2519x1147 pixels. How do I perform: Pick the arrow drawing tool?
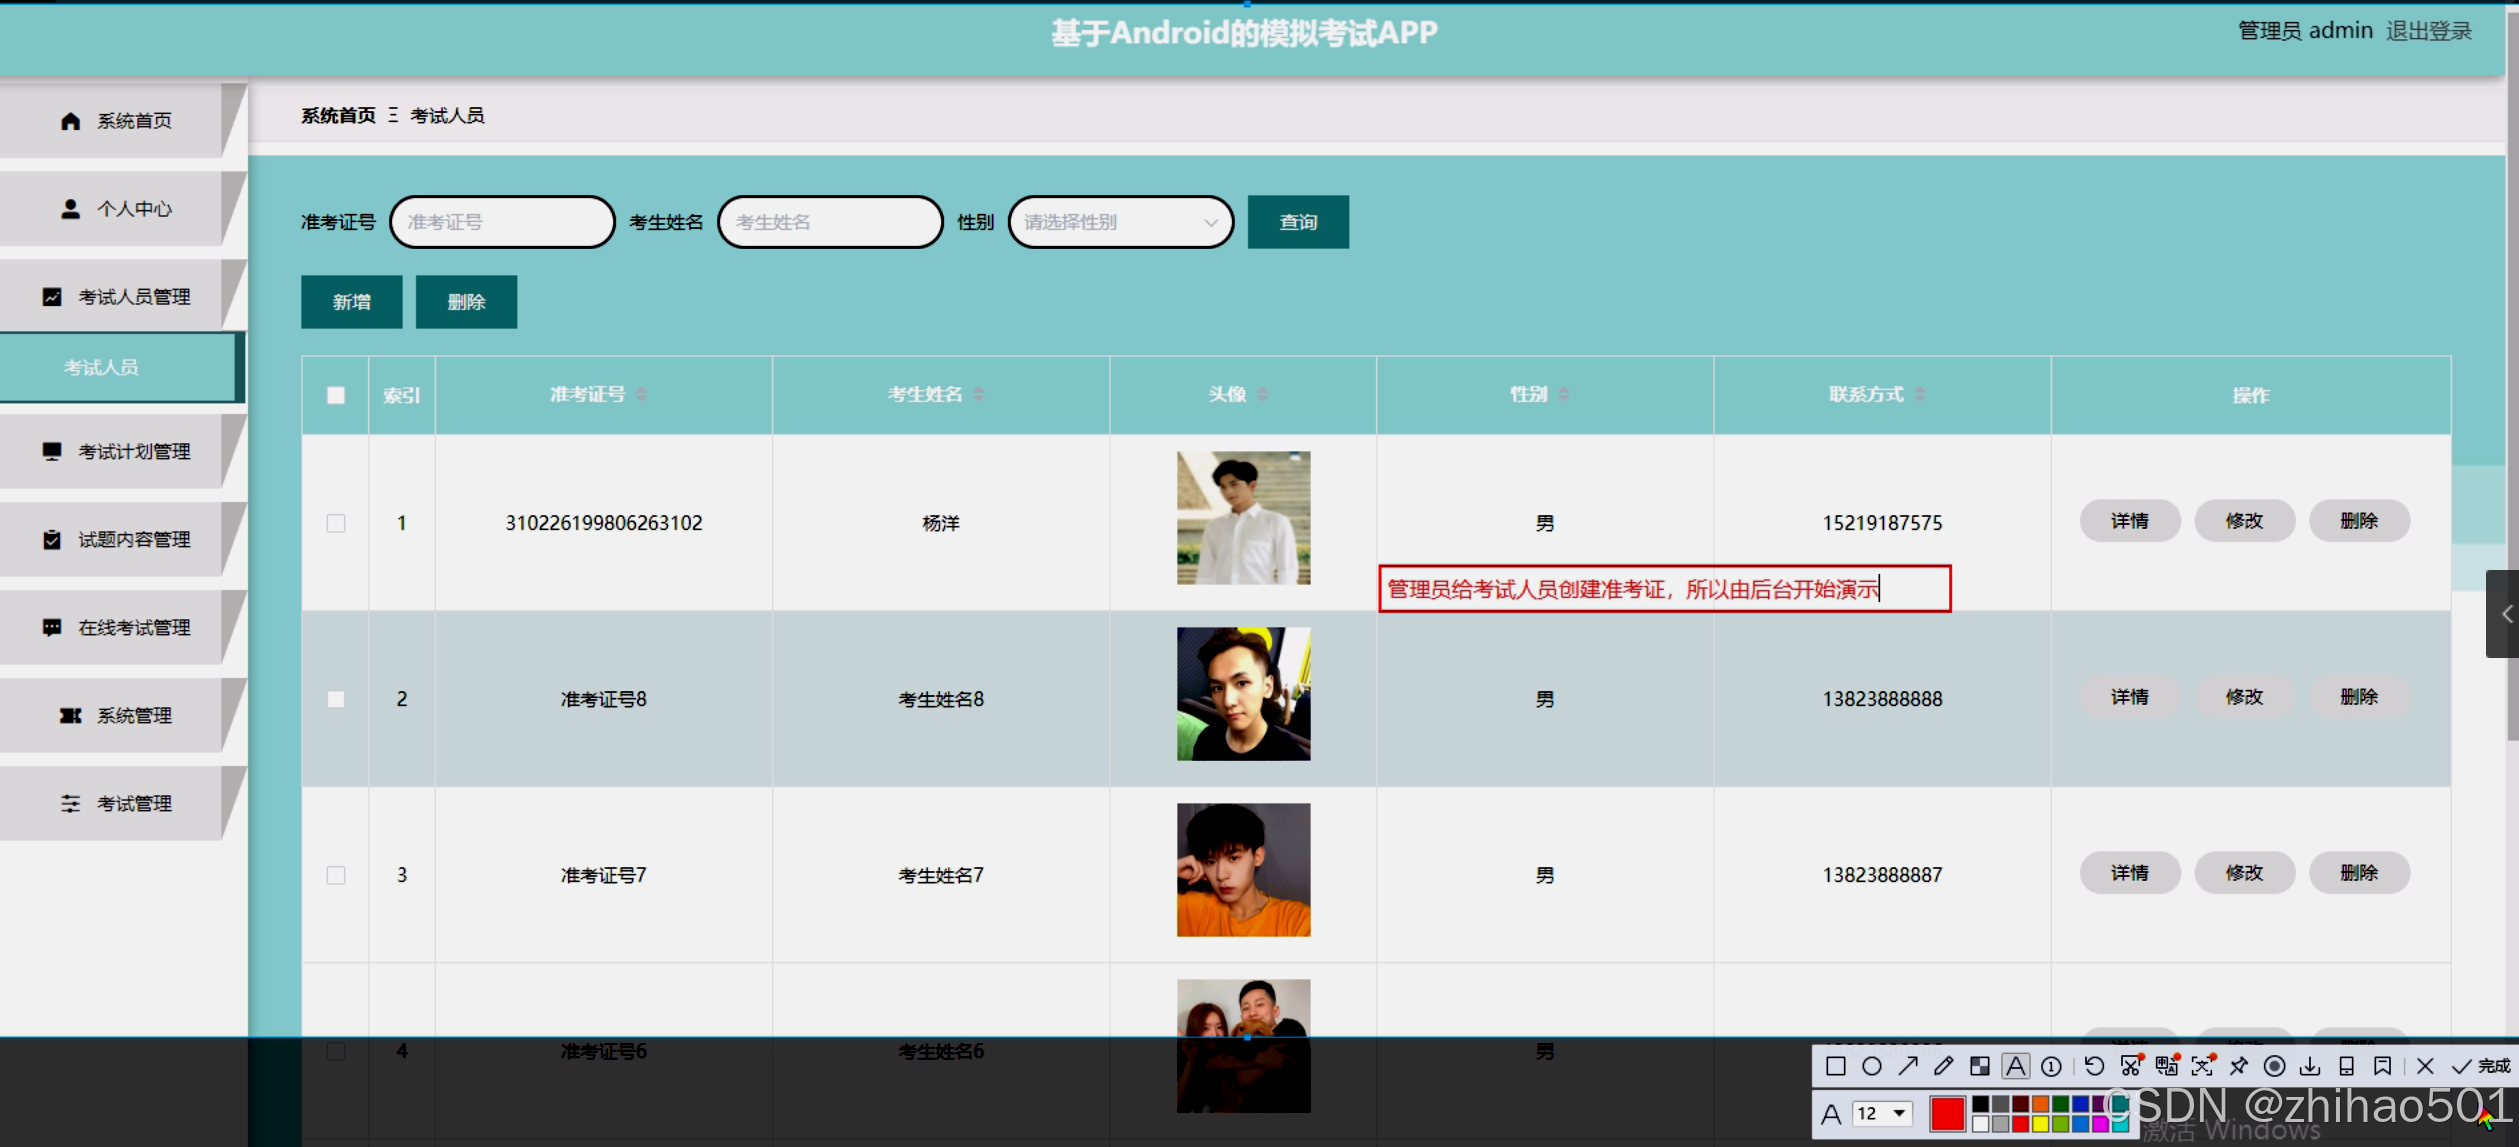1909,1067
